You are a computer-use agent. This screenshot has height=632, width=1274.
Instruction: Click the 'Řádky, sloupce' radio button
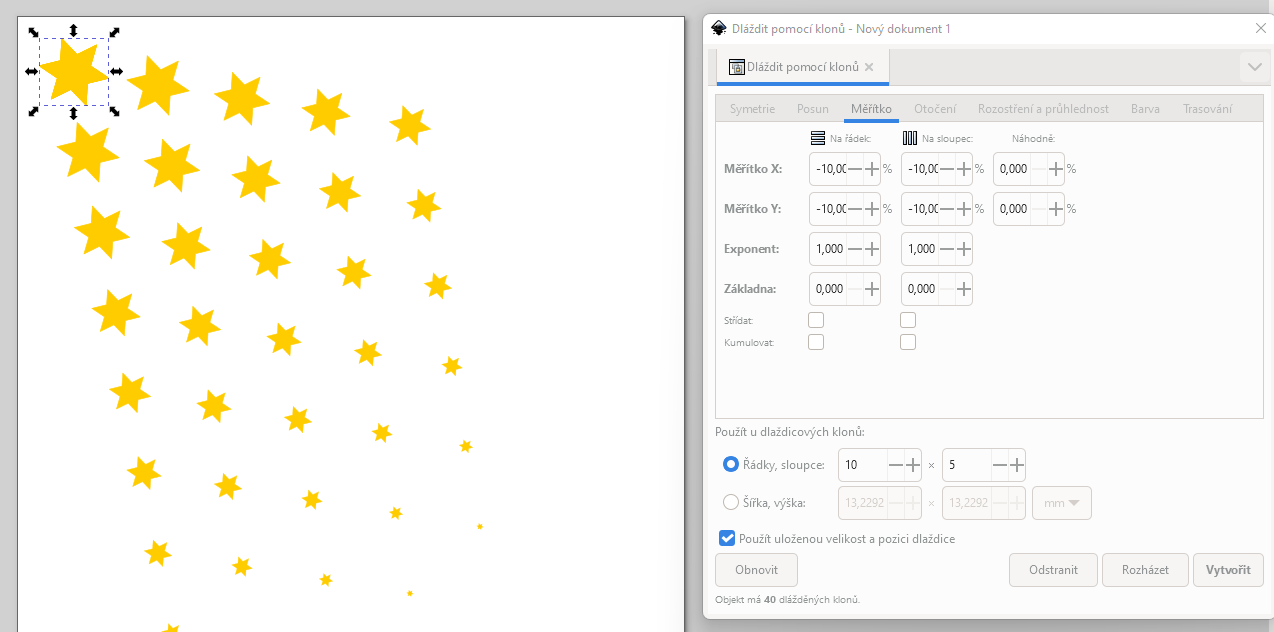coord(731,464)
